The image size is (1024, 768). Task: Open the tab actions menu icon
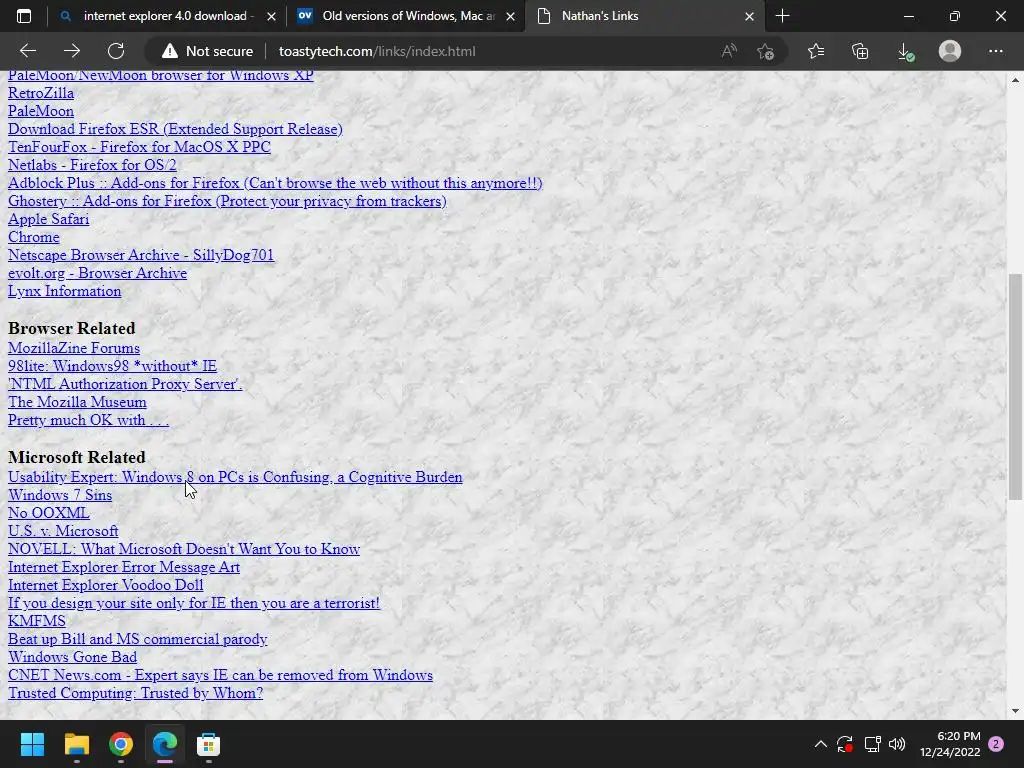pyautogui.click(x=24, y=16)
